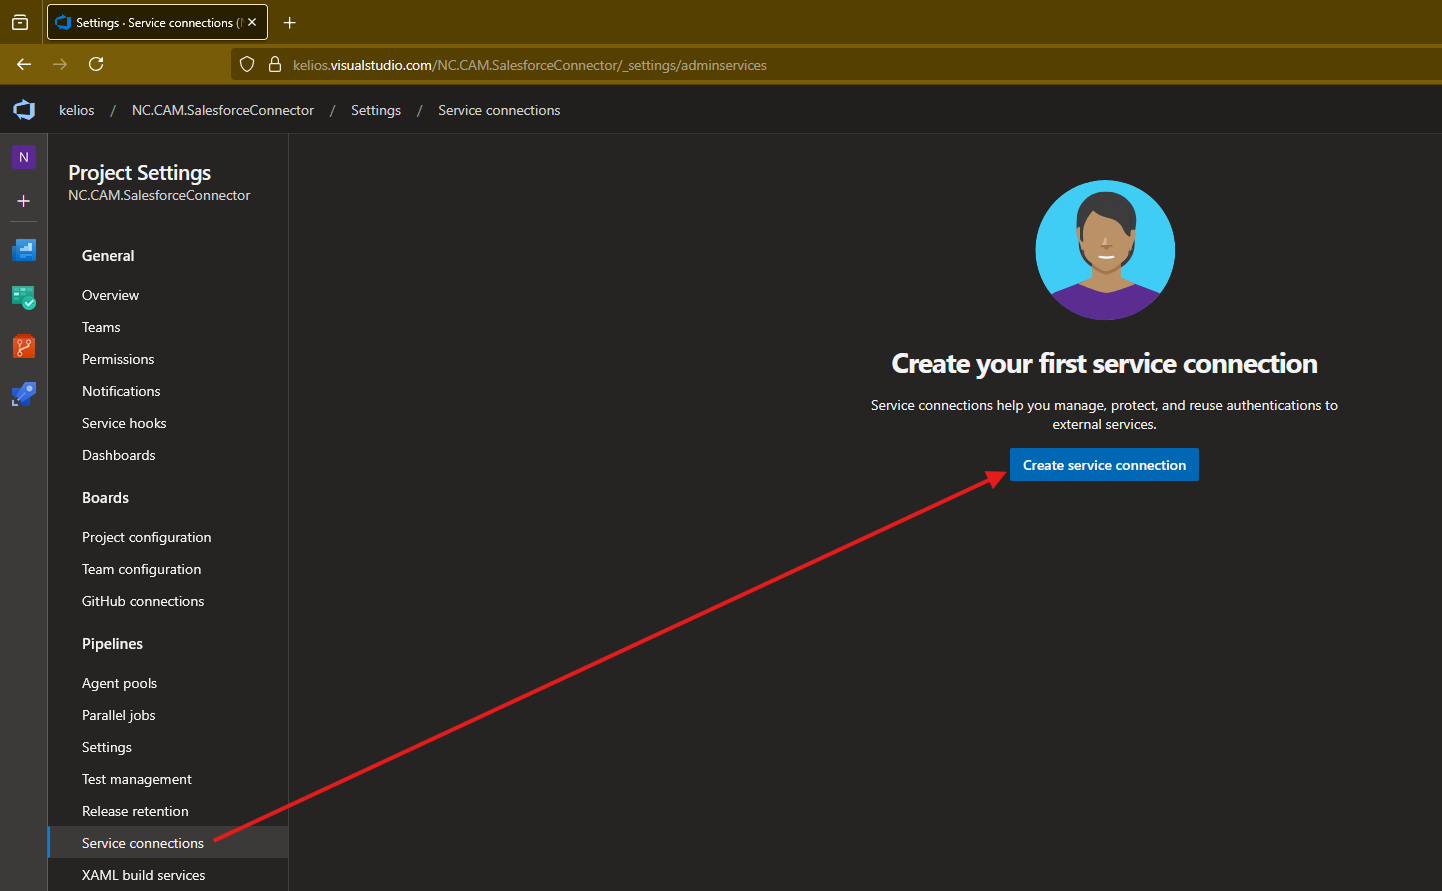The image size is (1442, 891).
Task: Open NC.CAM.SalesforceConnector breadcrumb link
Action: click(x=223, y=110)
